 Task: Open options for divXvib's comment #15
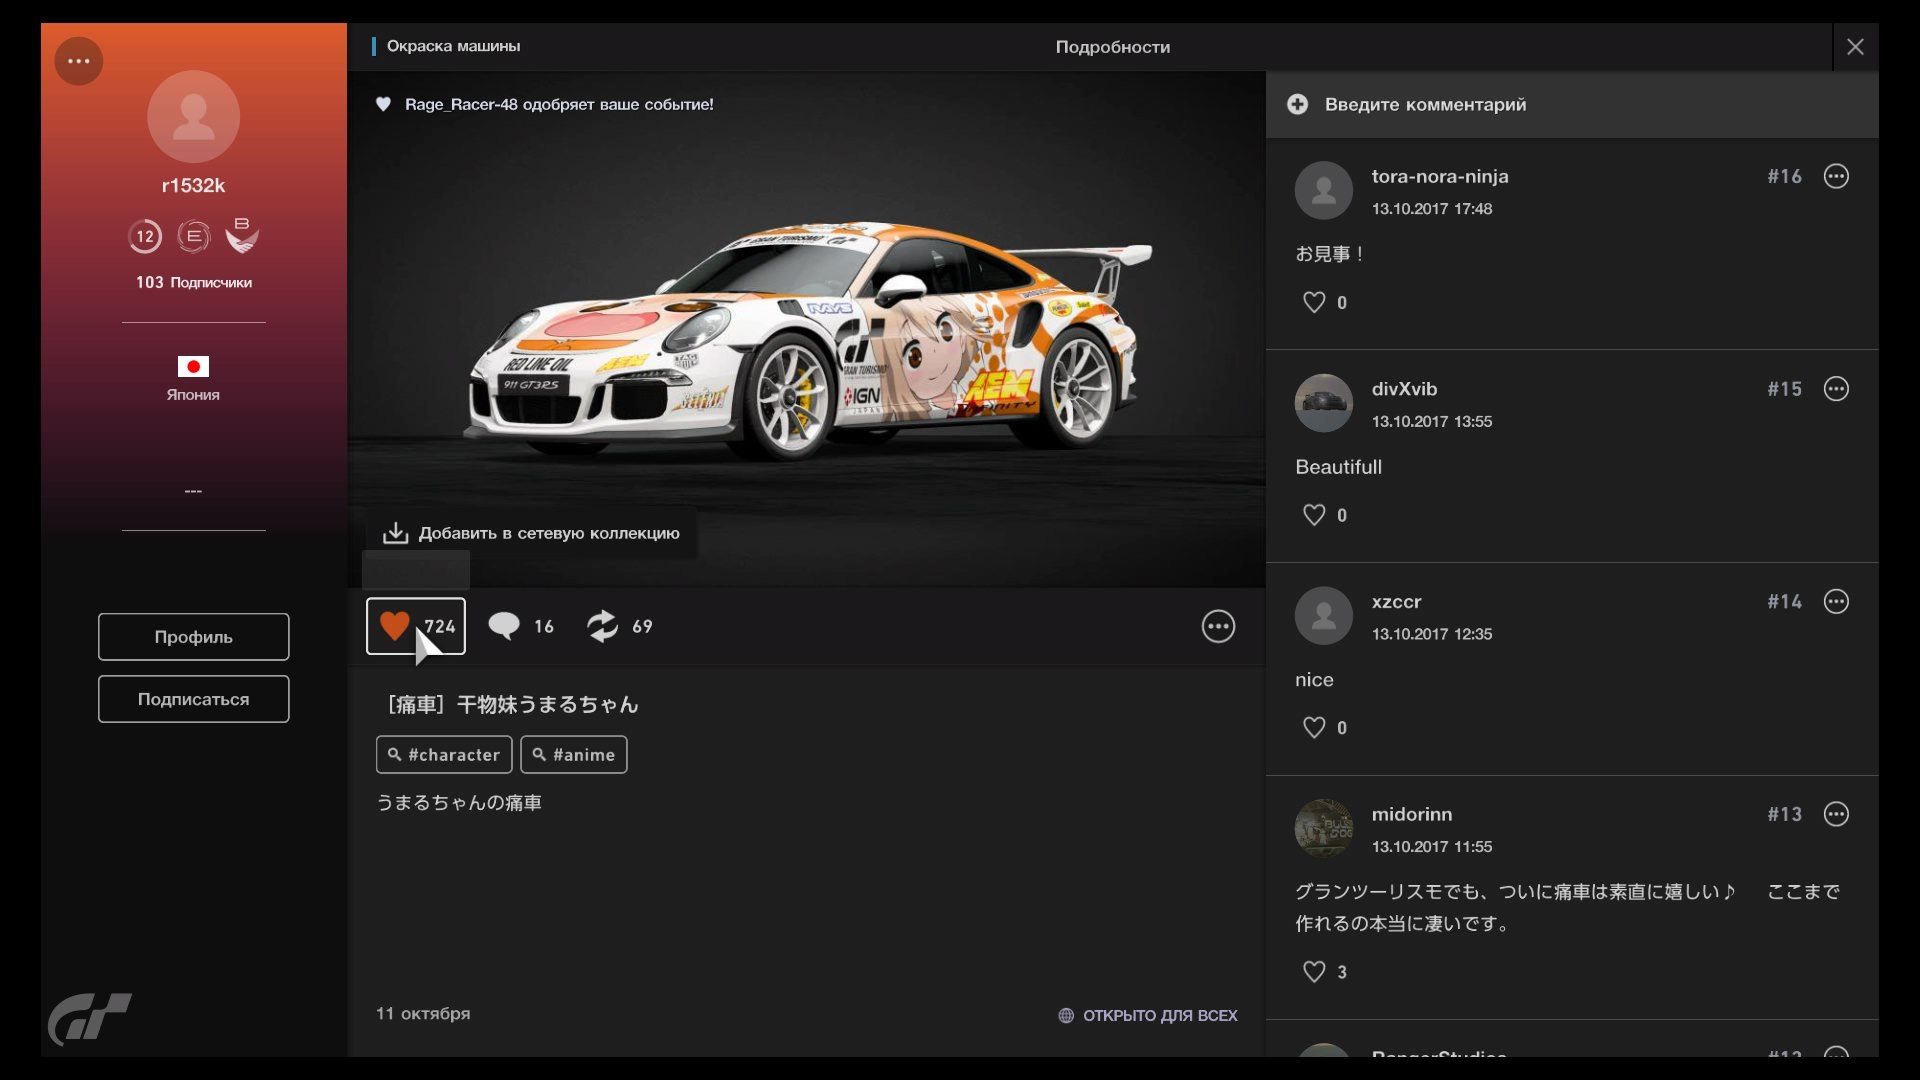pyautogui.click(x=1836, y=389)
